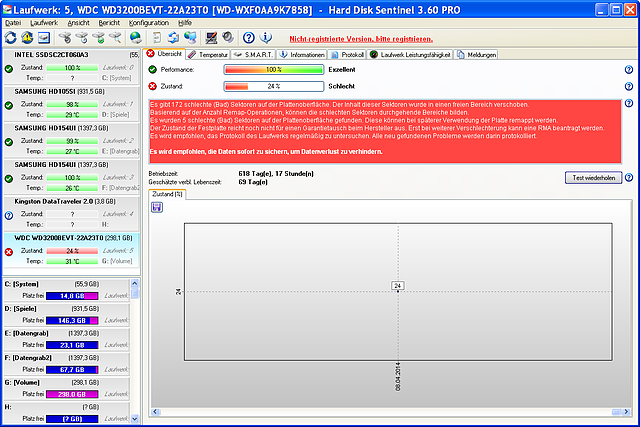Click the estimated lifetime value 69 Tag(e)
This screenshot has height=427, width=640.
(x=253, y=182)
